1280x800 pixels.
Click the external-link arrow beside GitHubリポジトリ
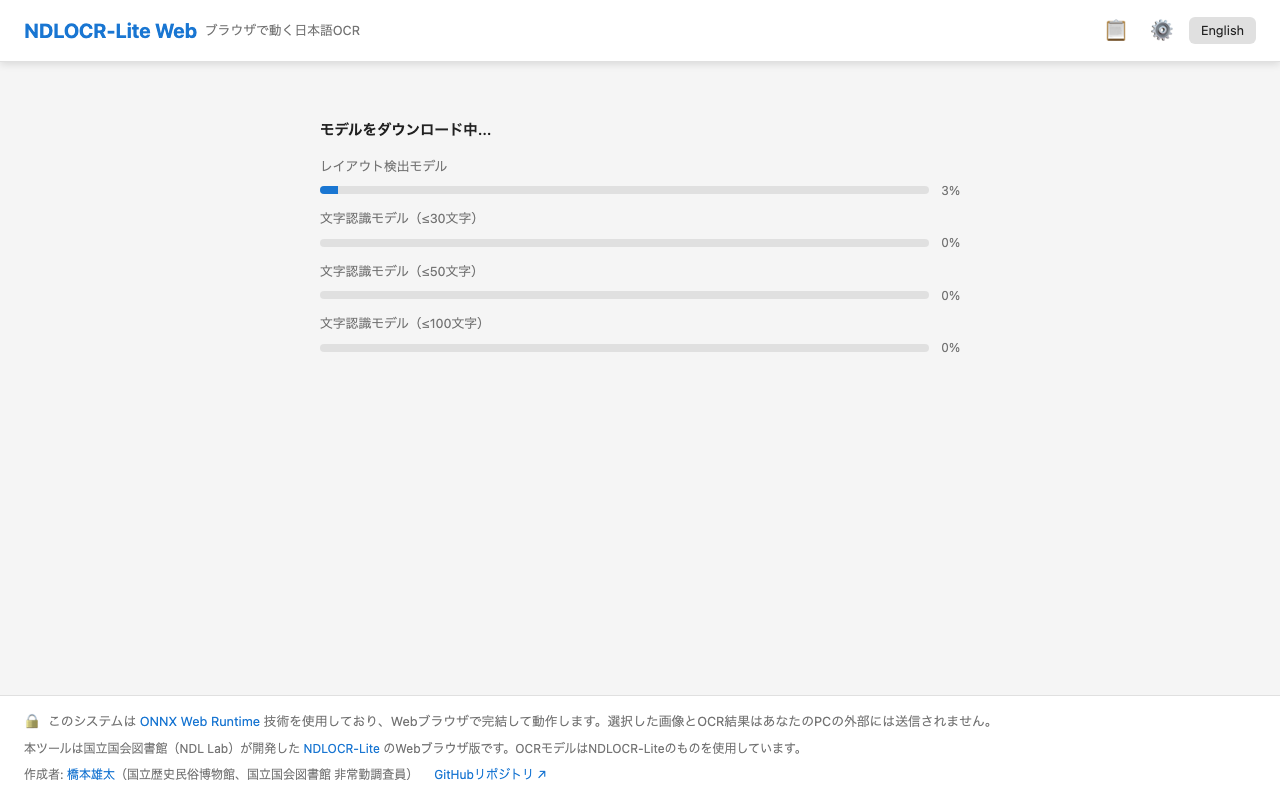click(x=542, y=773)
